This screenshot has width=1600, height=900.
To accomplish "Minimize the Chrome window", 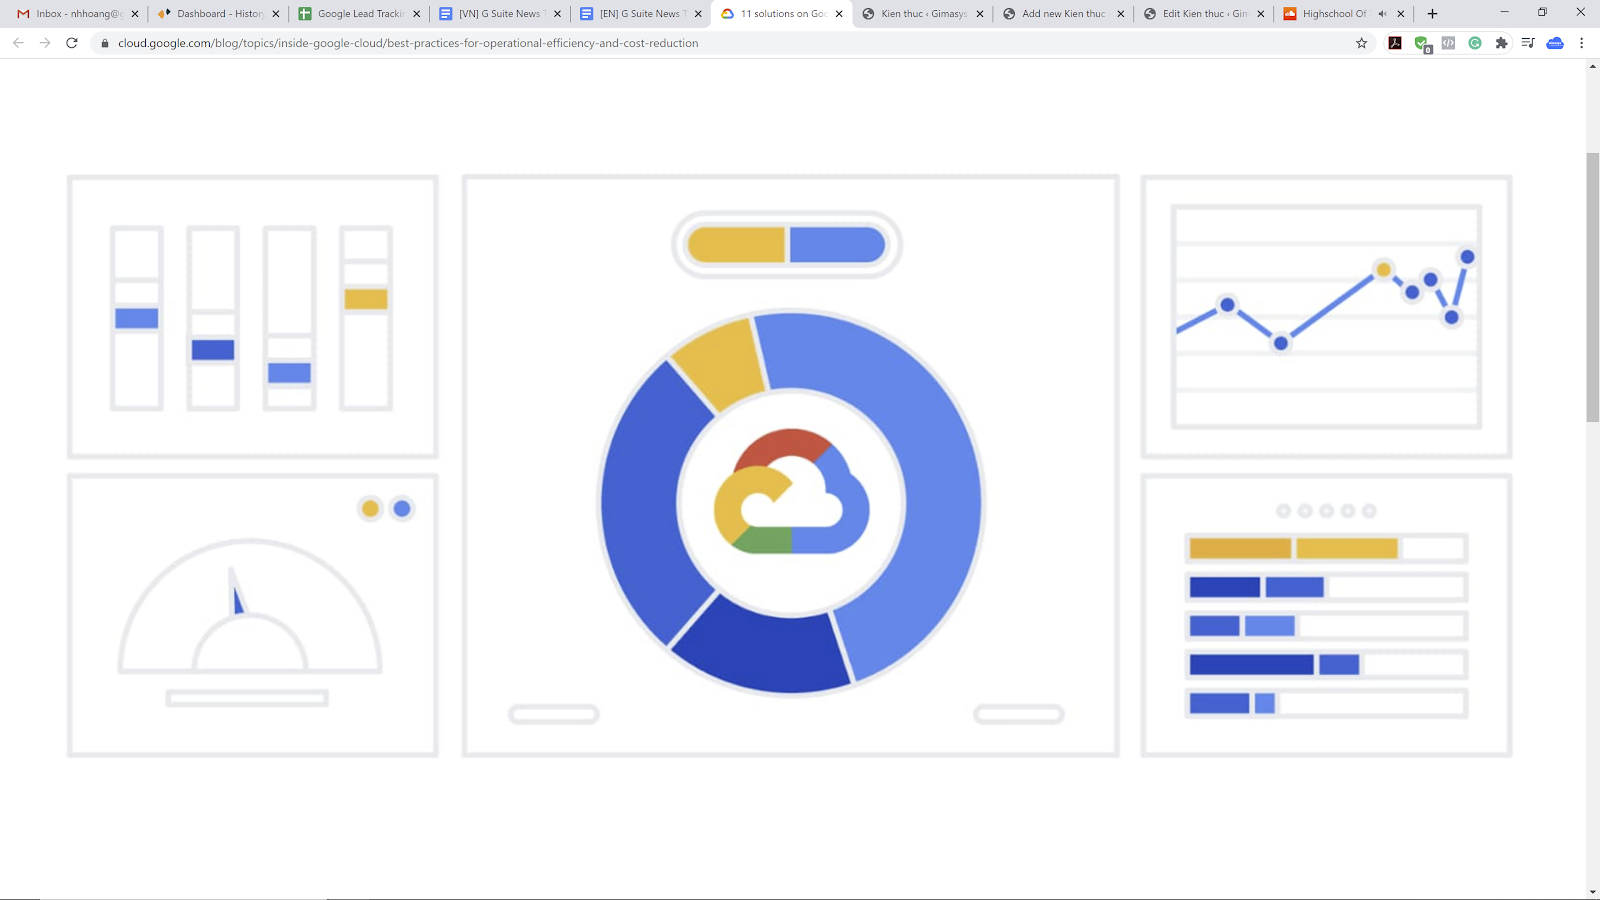I will 1504,13.
